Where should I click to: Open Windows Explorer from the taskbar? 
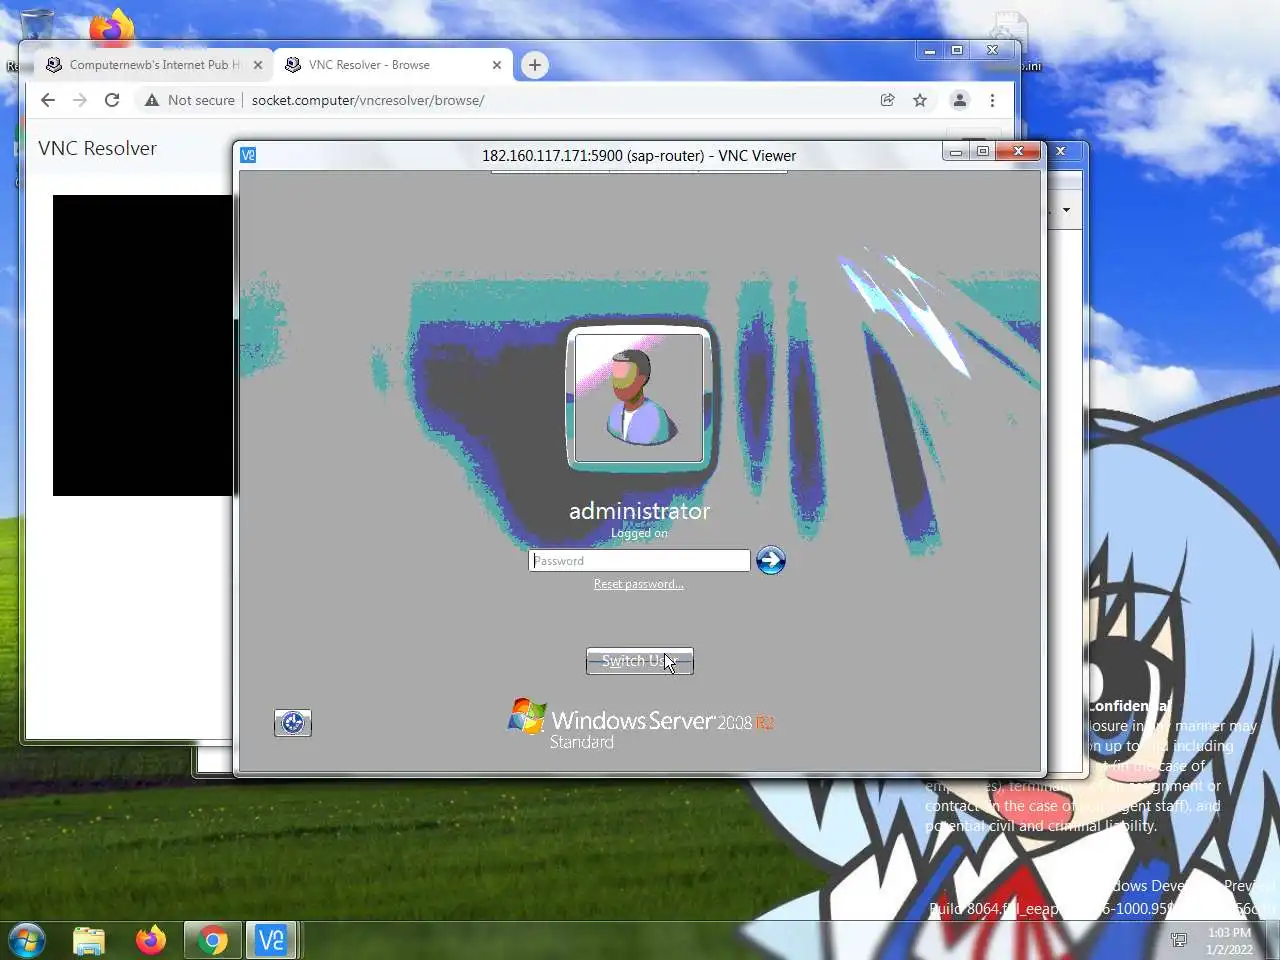[x=89, y=940]
